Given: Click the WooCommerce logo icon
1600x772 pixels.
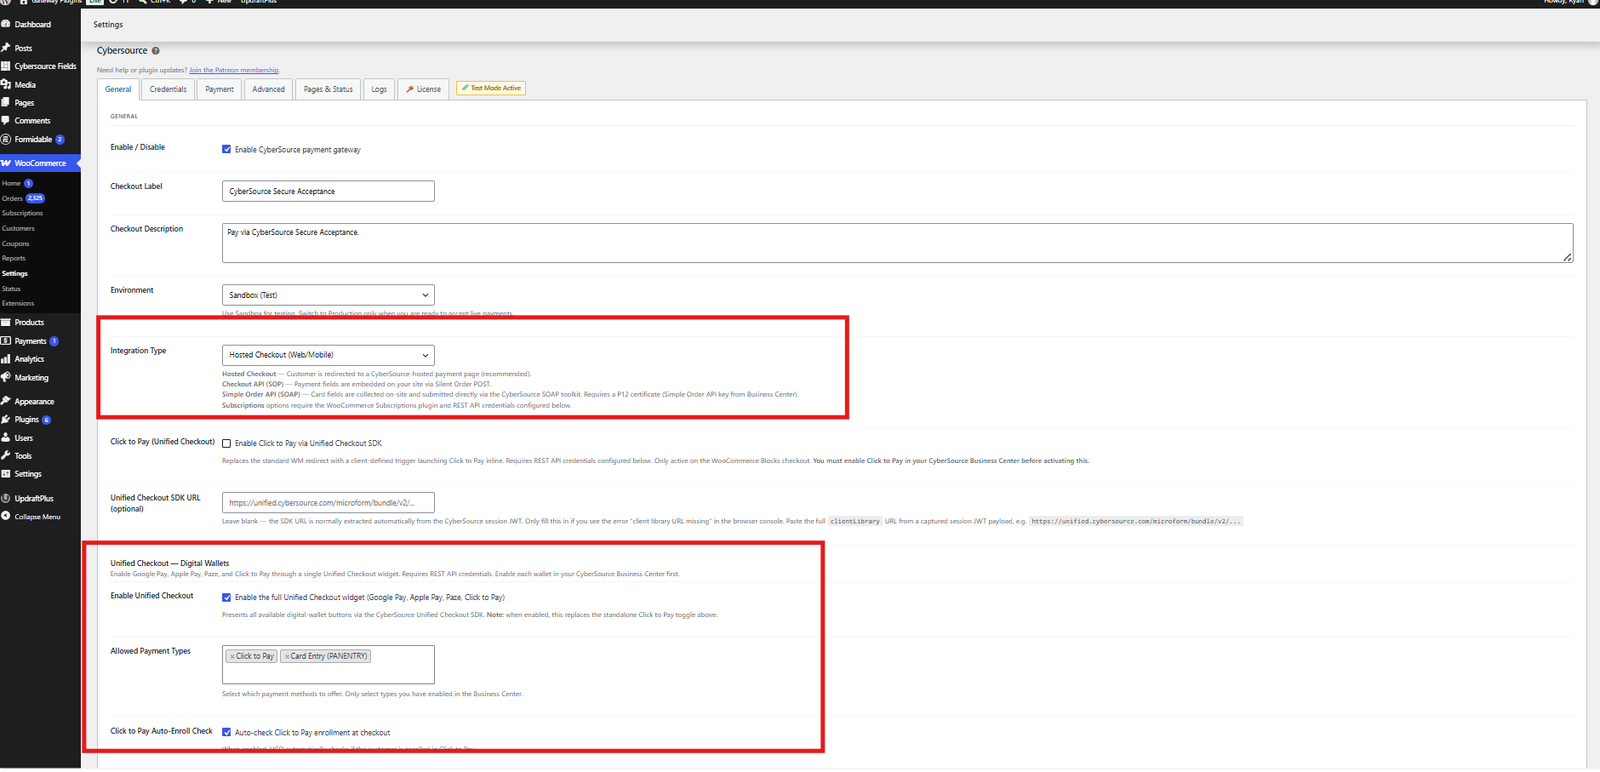Looking at the screenshot, I should 6,163.
